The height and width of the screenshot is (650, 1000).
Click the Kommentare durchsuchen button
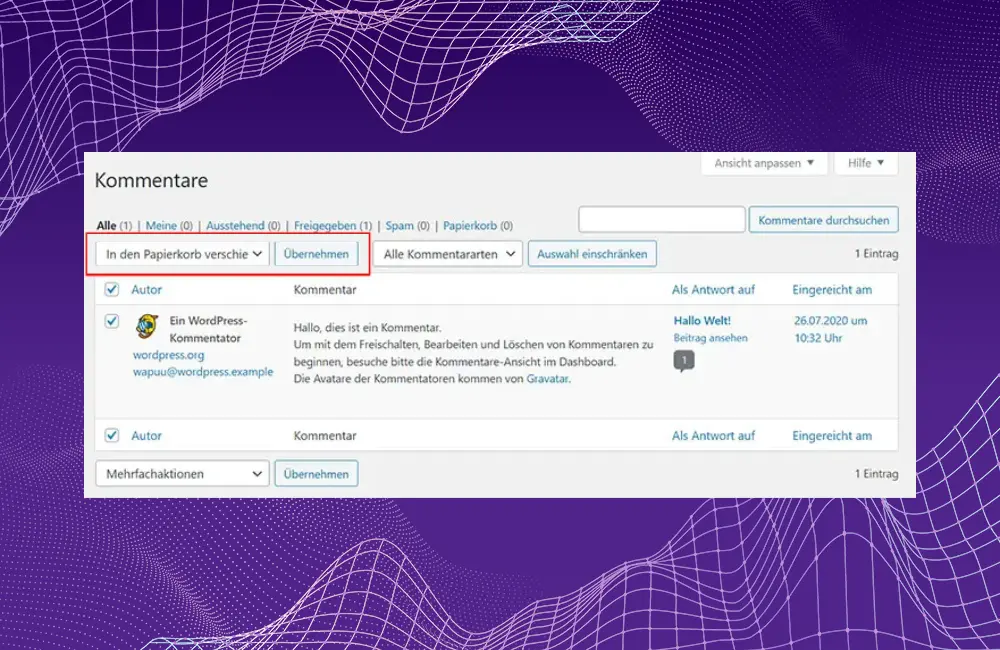[823, 219]
